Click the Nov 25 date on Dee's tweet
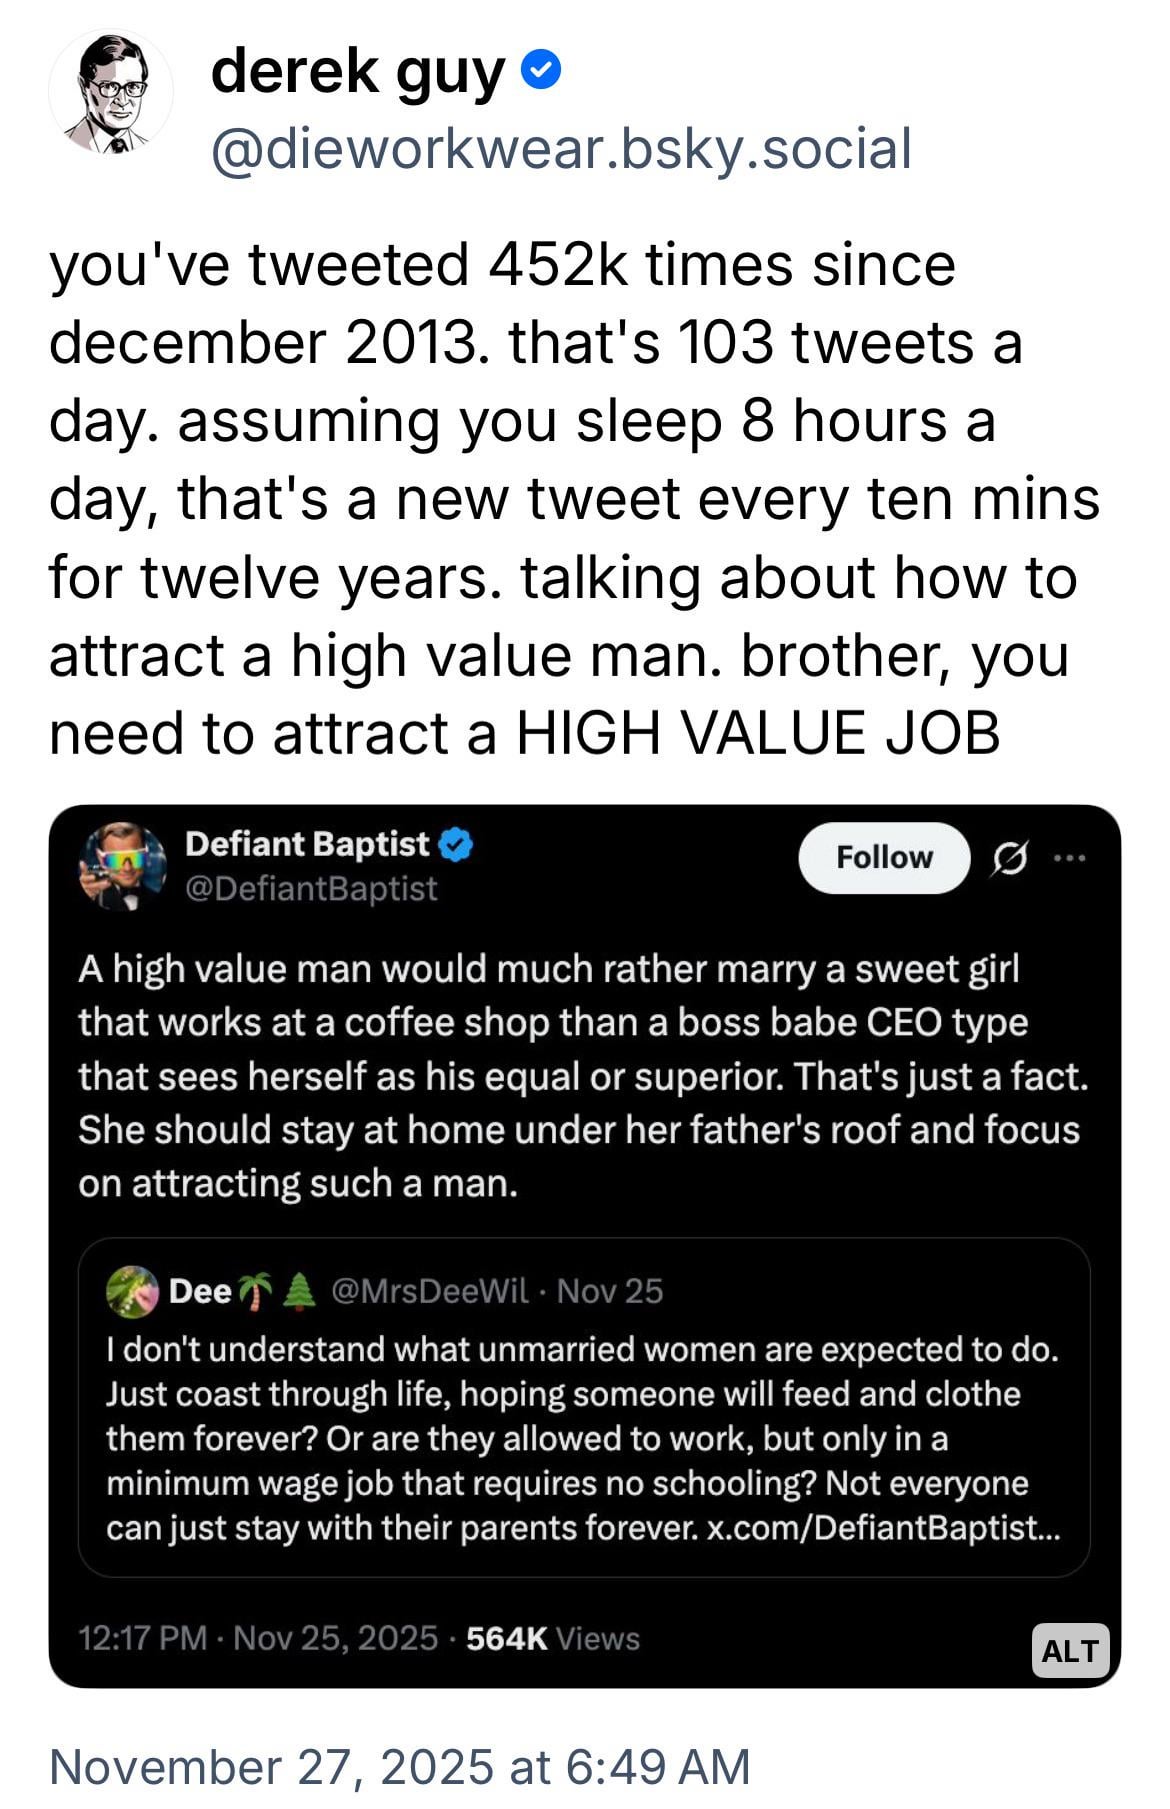This screenshot has height=1809, width=1170. pos(610,1291)
